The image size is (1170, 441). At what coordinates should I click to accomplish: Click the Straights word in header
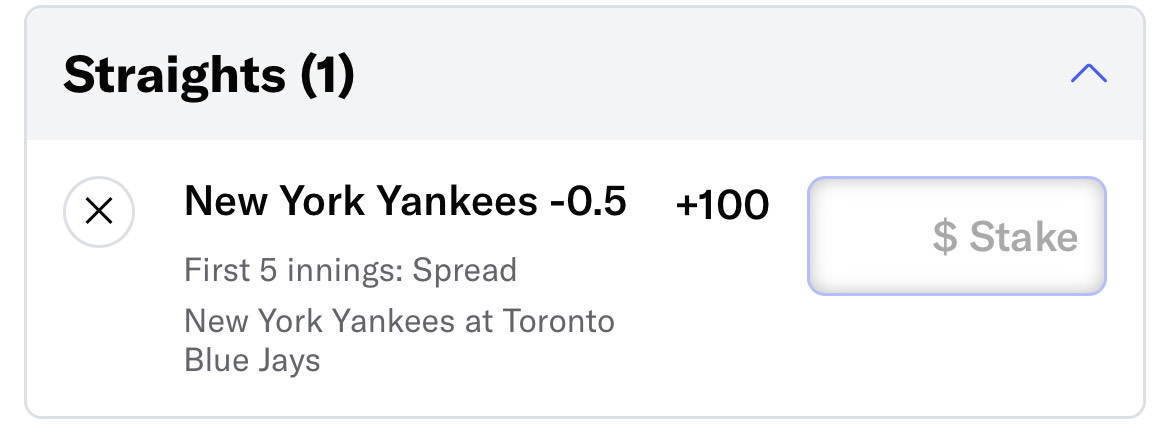[175, 75]
